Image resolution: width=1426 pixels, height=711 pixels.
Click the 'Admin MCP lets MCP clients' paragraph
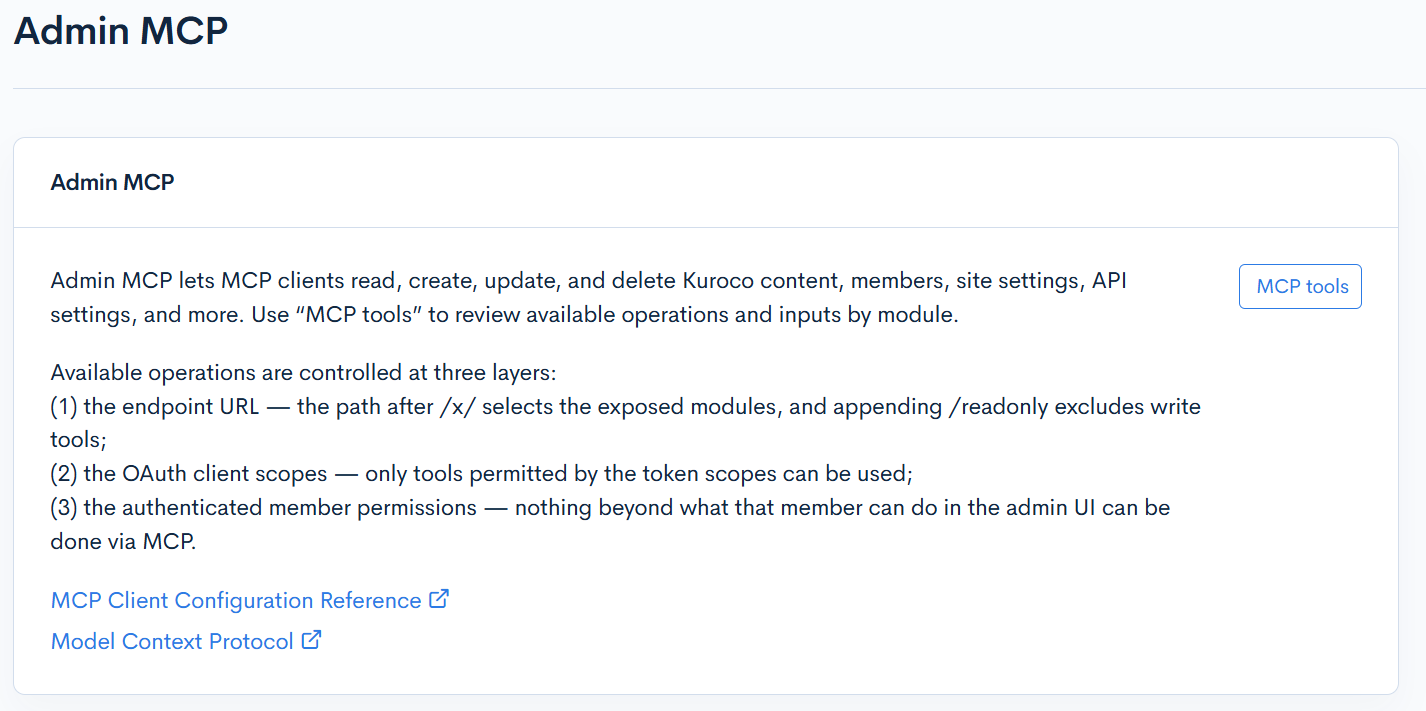point(589,298)
